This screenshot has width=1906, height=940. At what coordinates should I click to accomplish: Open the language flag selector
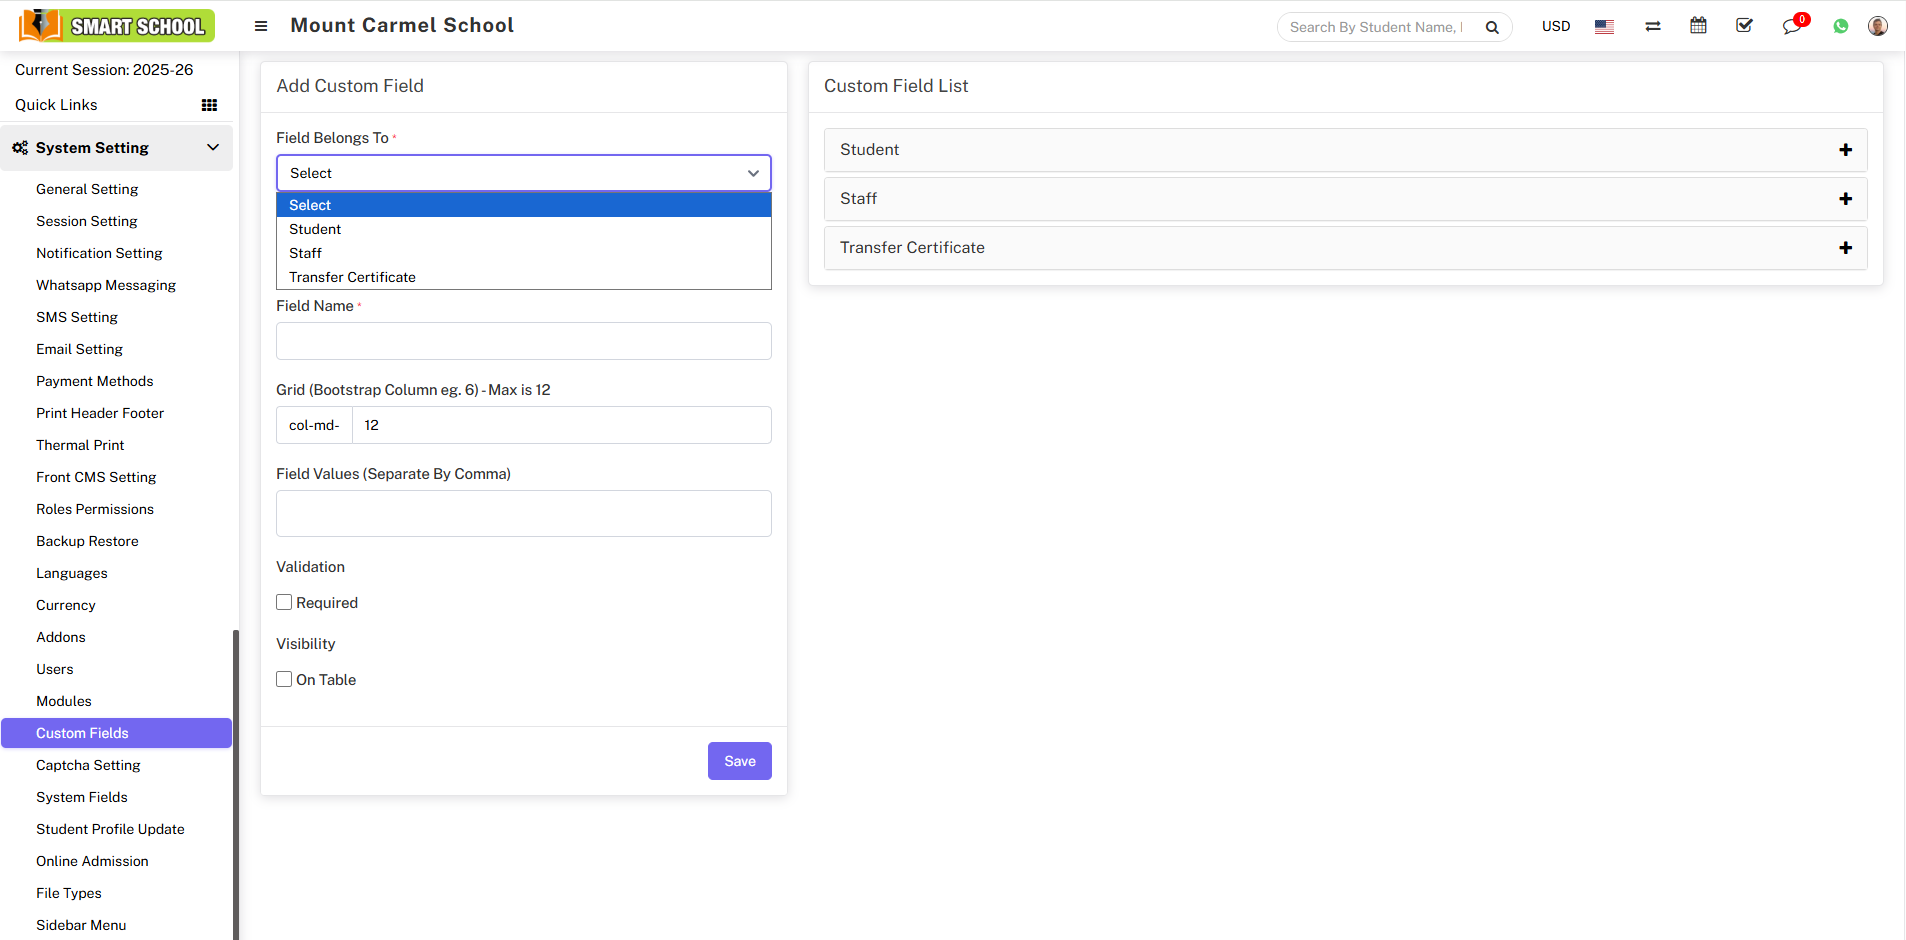click(x=1604, y=27)
